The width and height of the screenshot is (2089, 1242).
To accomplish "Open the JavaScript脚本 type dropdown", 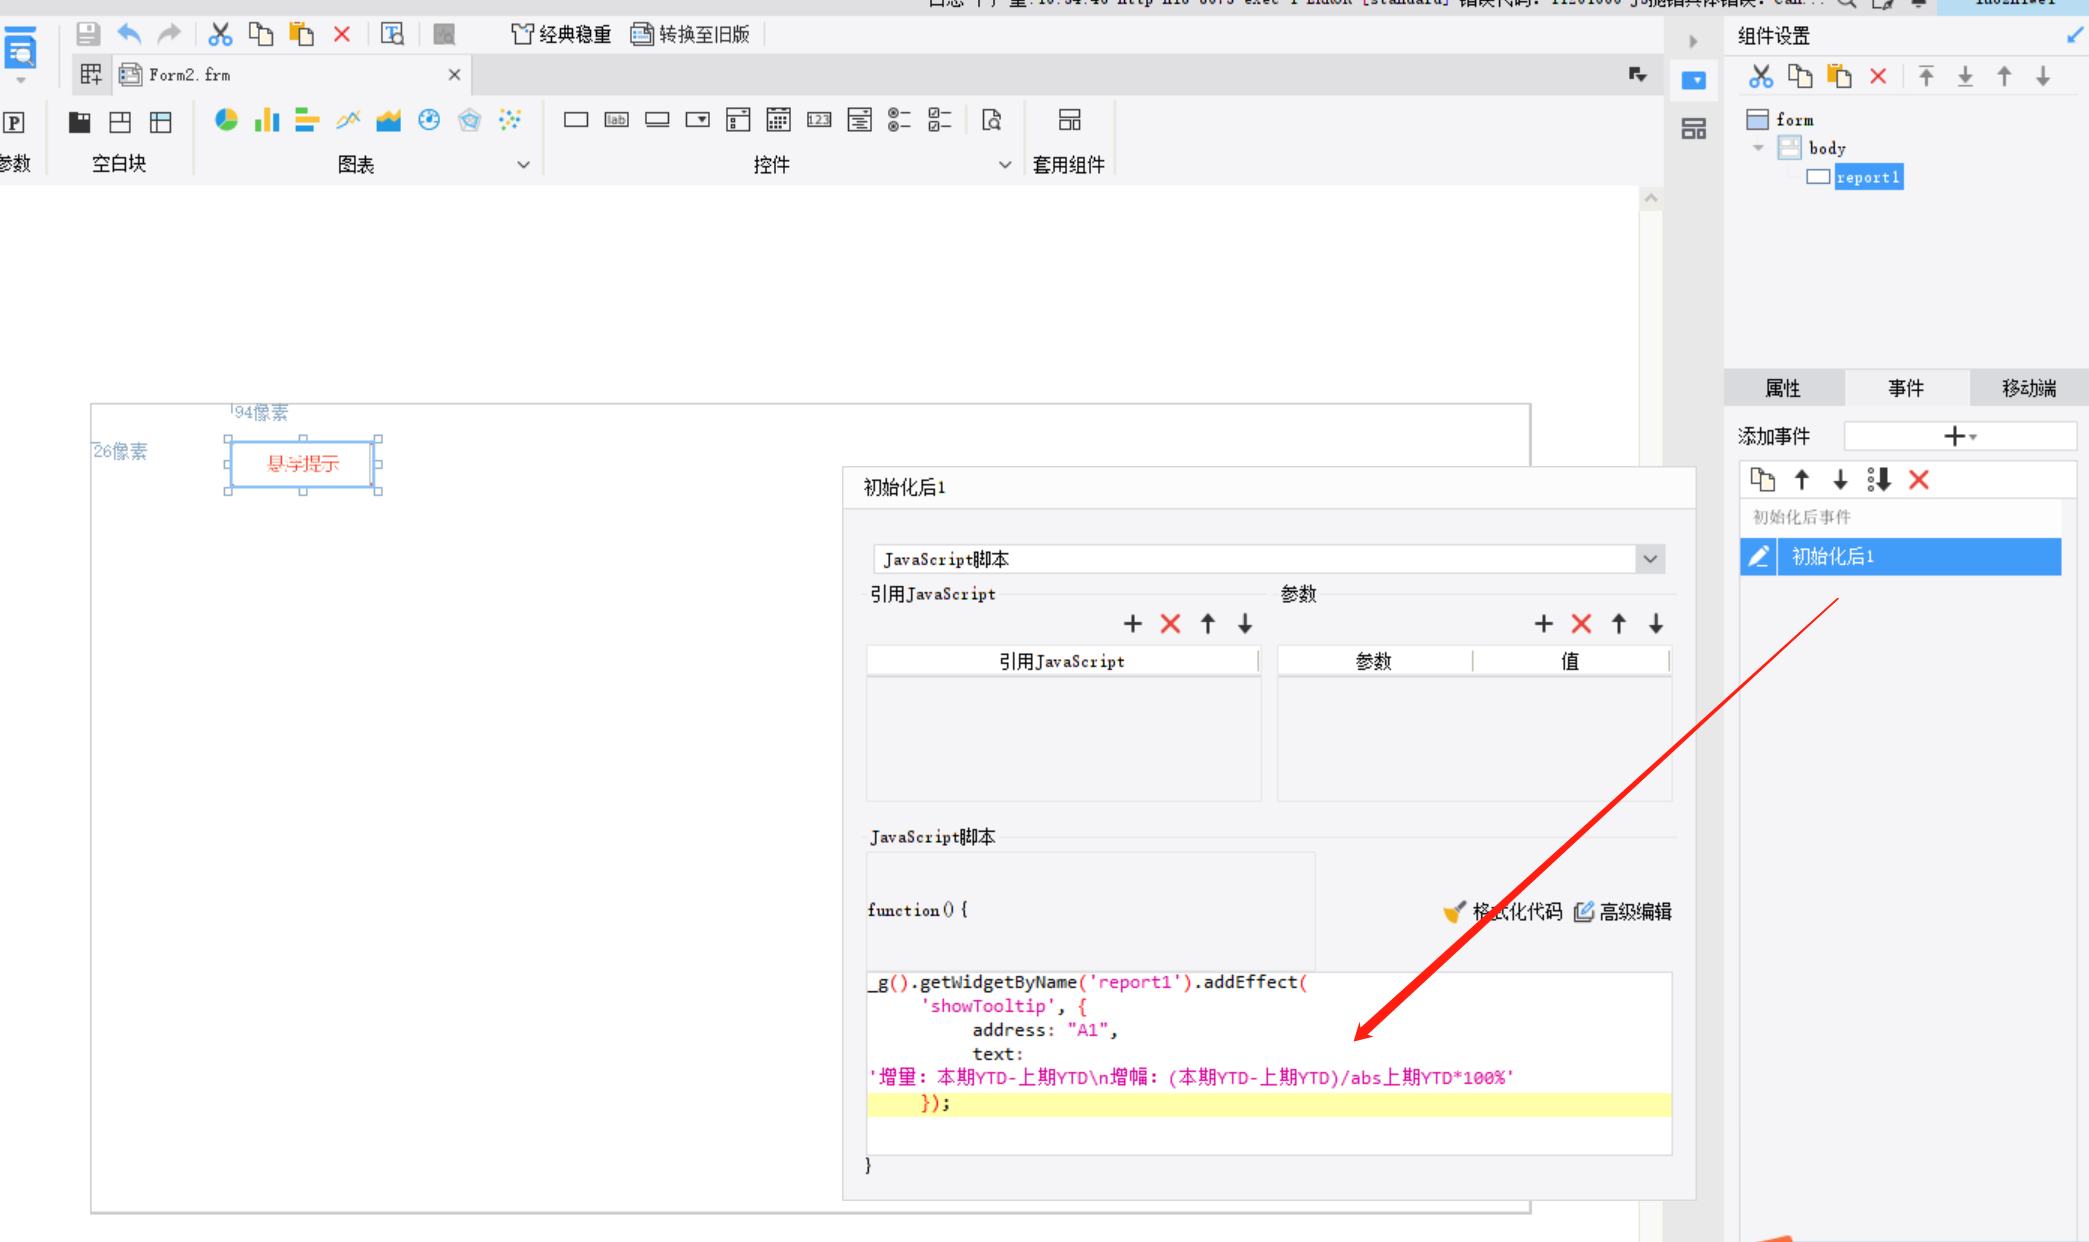I will click(1650, 559).
